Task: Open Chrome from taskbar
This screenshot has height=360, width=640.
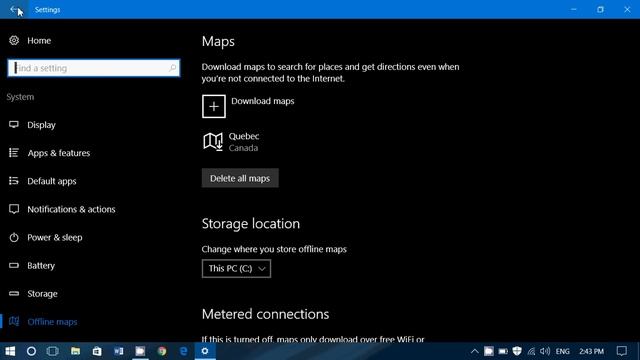Action: tap(162, 351)
